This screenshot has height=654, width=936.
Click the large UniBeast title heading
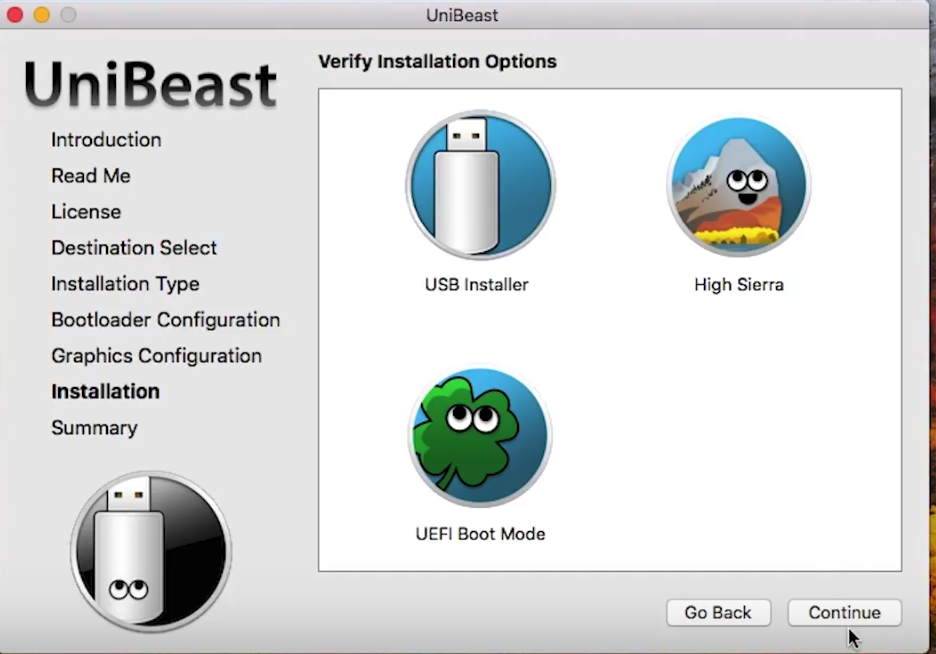(150, 85)
